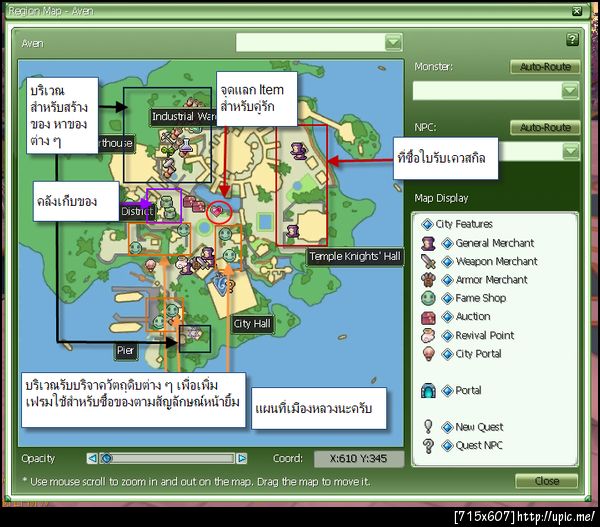Toggle Revival Point visibility diamond
This screenshot has width=600, height=527.
coord(447,336)
